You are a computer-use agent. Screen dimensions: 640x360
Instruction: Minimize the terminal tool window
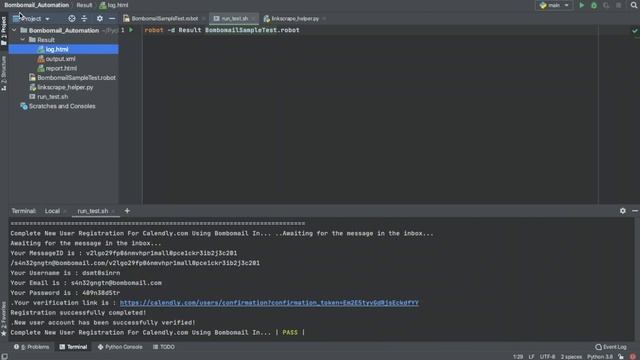(x=635, y=211)
